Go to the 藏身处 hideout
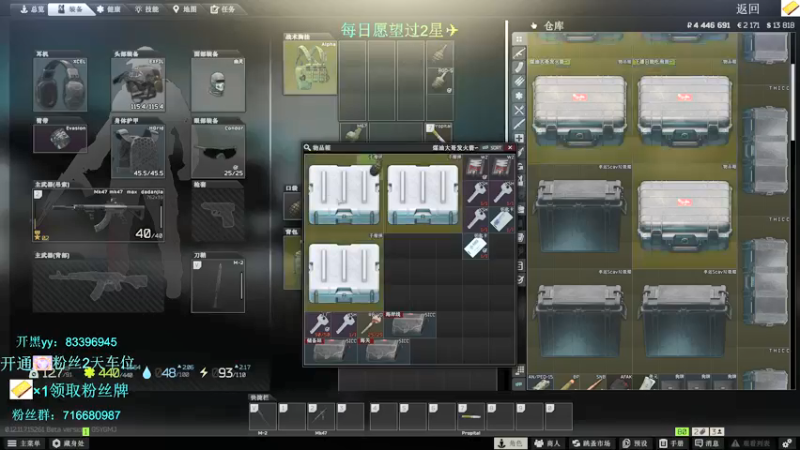The height and width of the screenshot is (450, 800). coord(68,443)
